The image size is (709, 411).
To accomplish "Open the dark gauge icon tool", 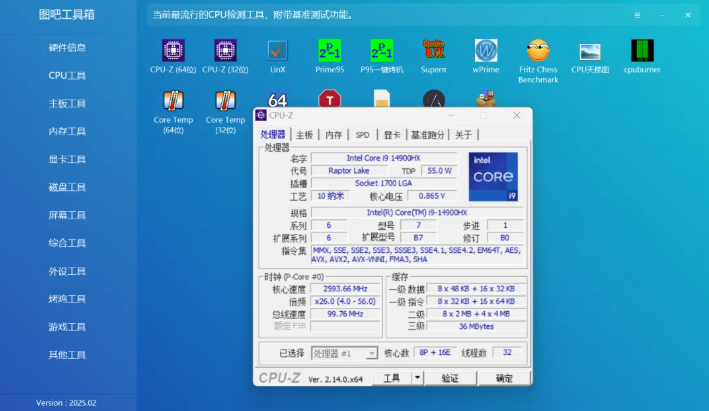I will click(434, 99).
